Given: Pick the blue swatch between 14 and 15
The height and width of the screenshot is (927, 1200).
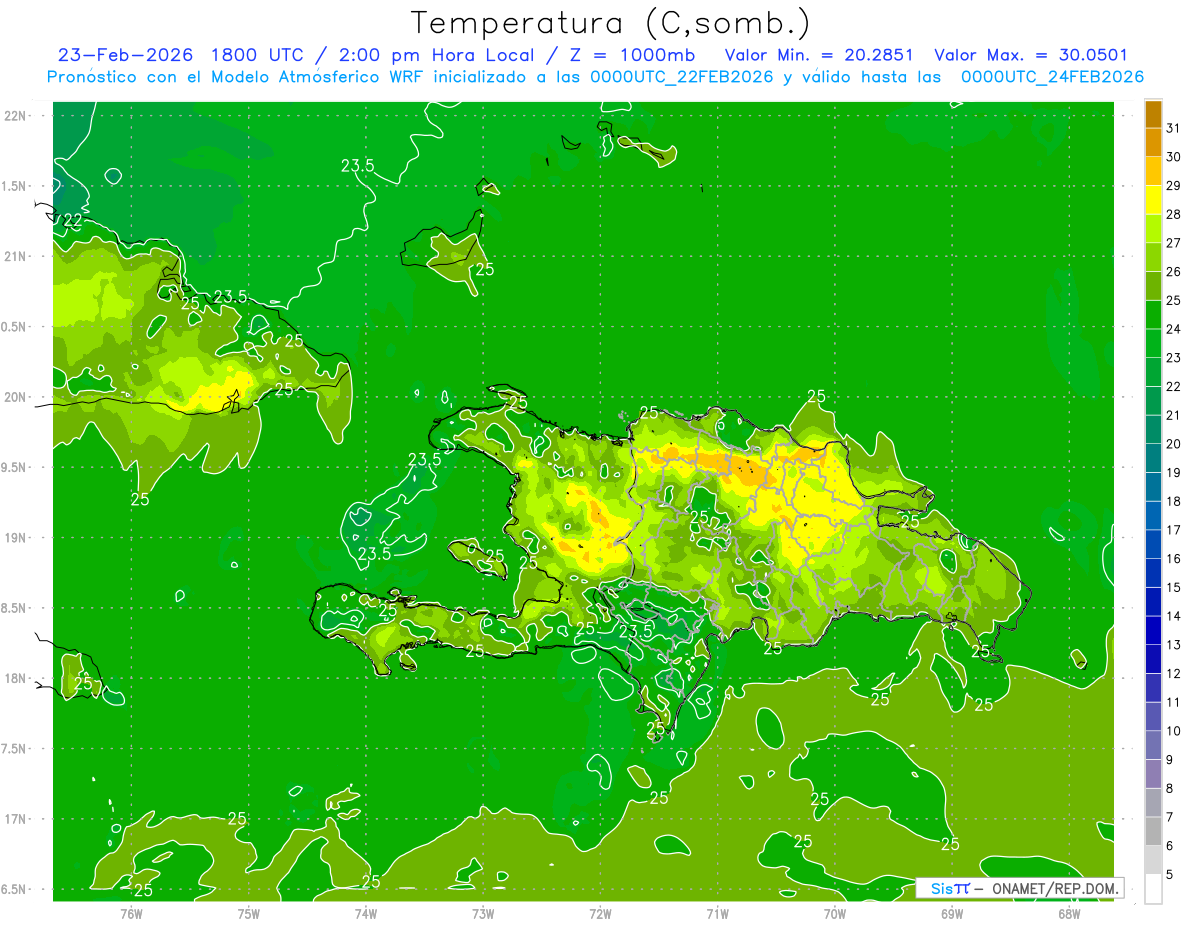Looking at the screenshot, I should (1153, 602).
